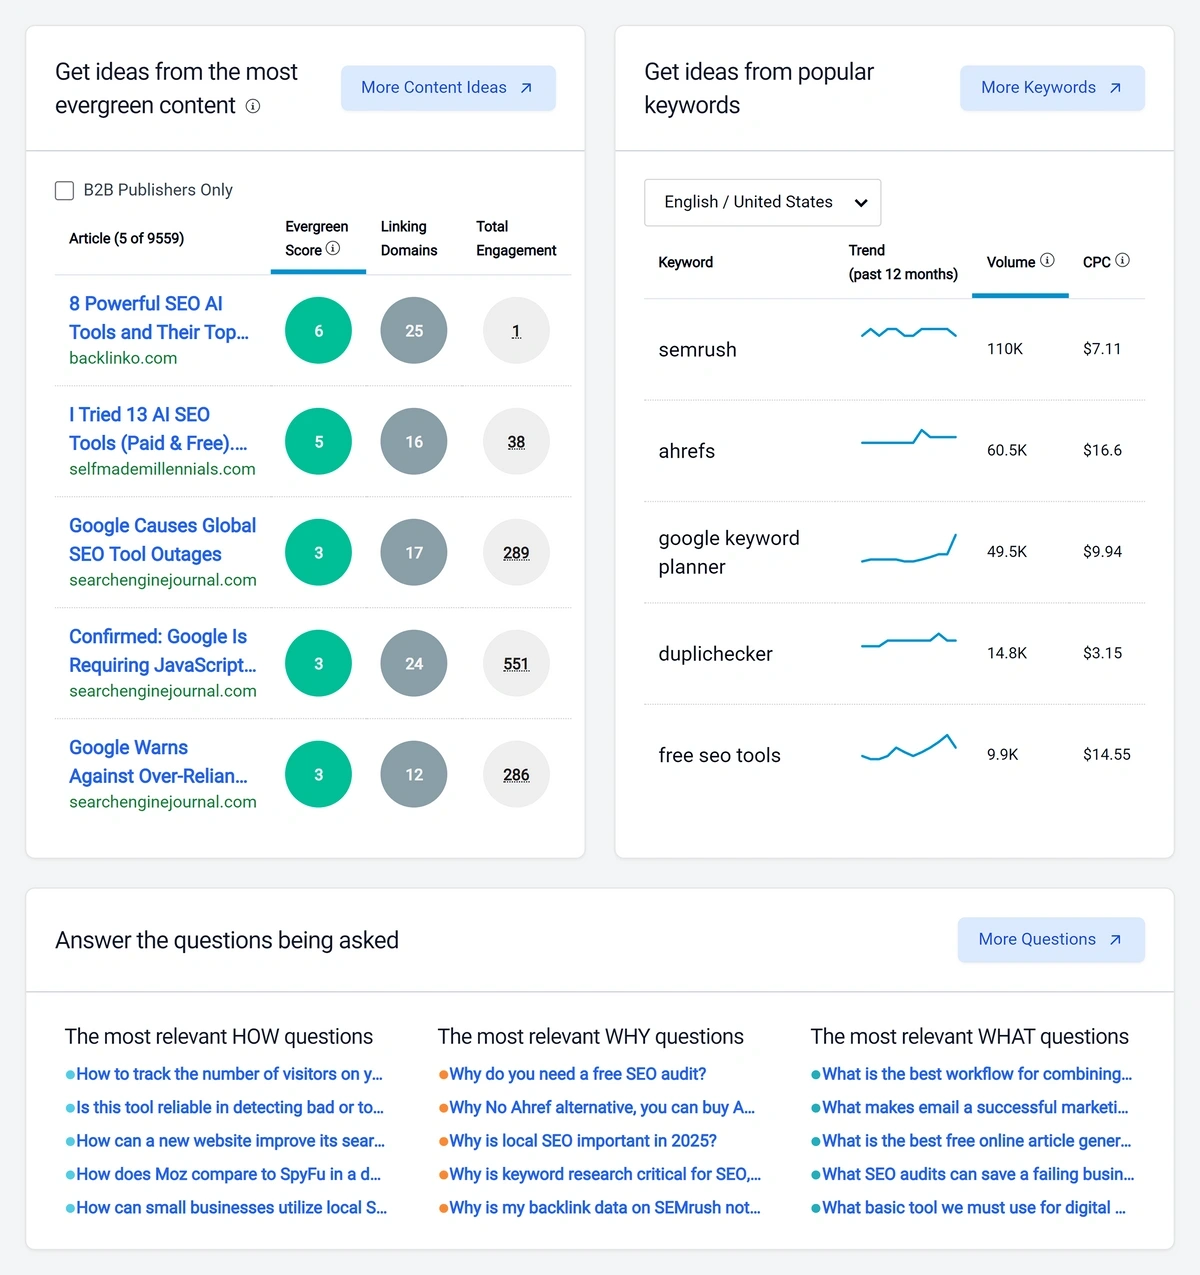Click info icon next to Evergreen Score
The image size is (1200, 1275).
[333, 249]
